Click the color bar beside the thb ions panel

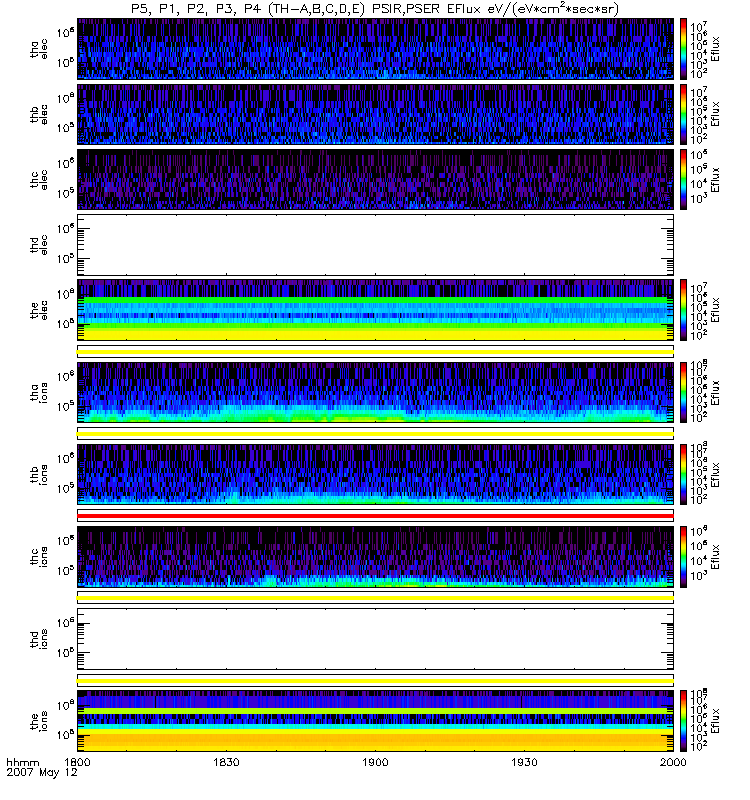click(683, 474)
